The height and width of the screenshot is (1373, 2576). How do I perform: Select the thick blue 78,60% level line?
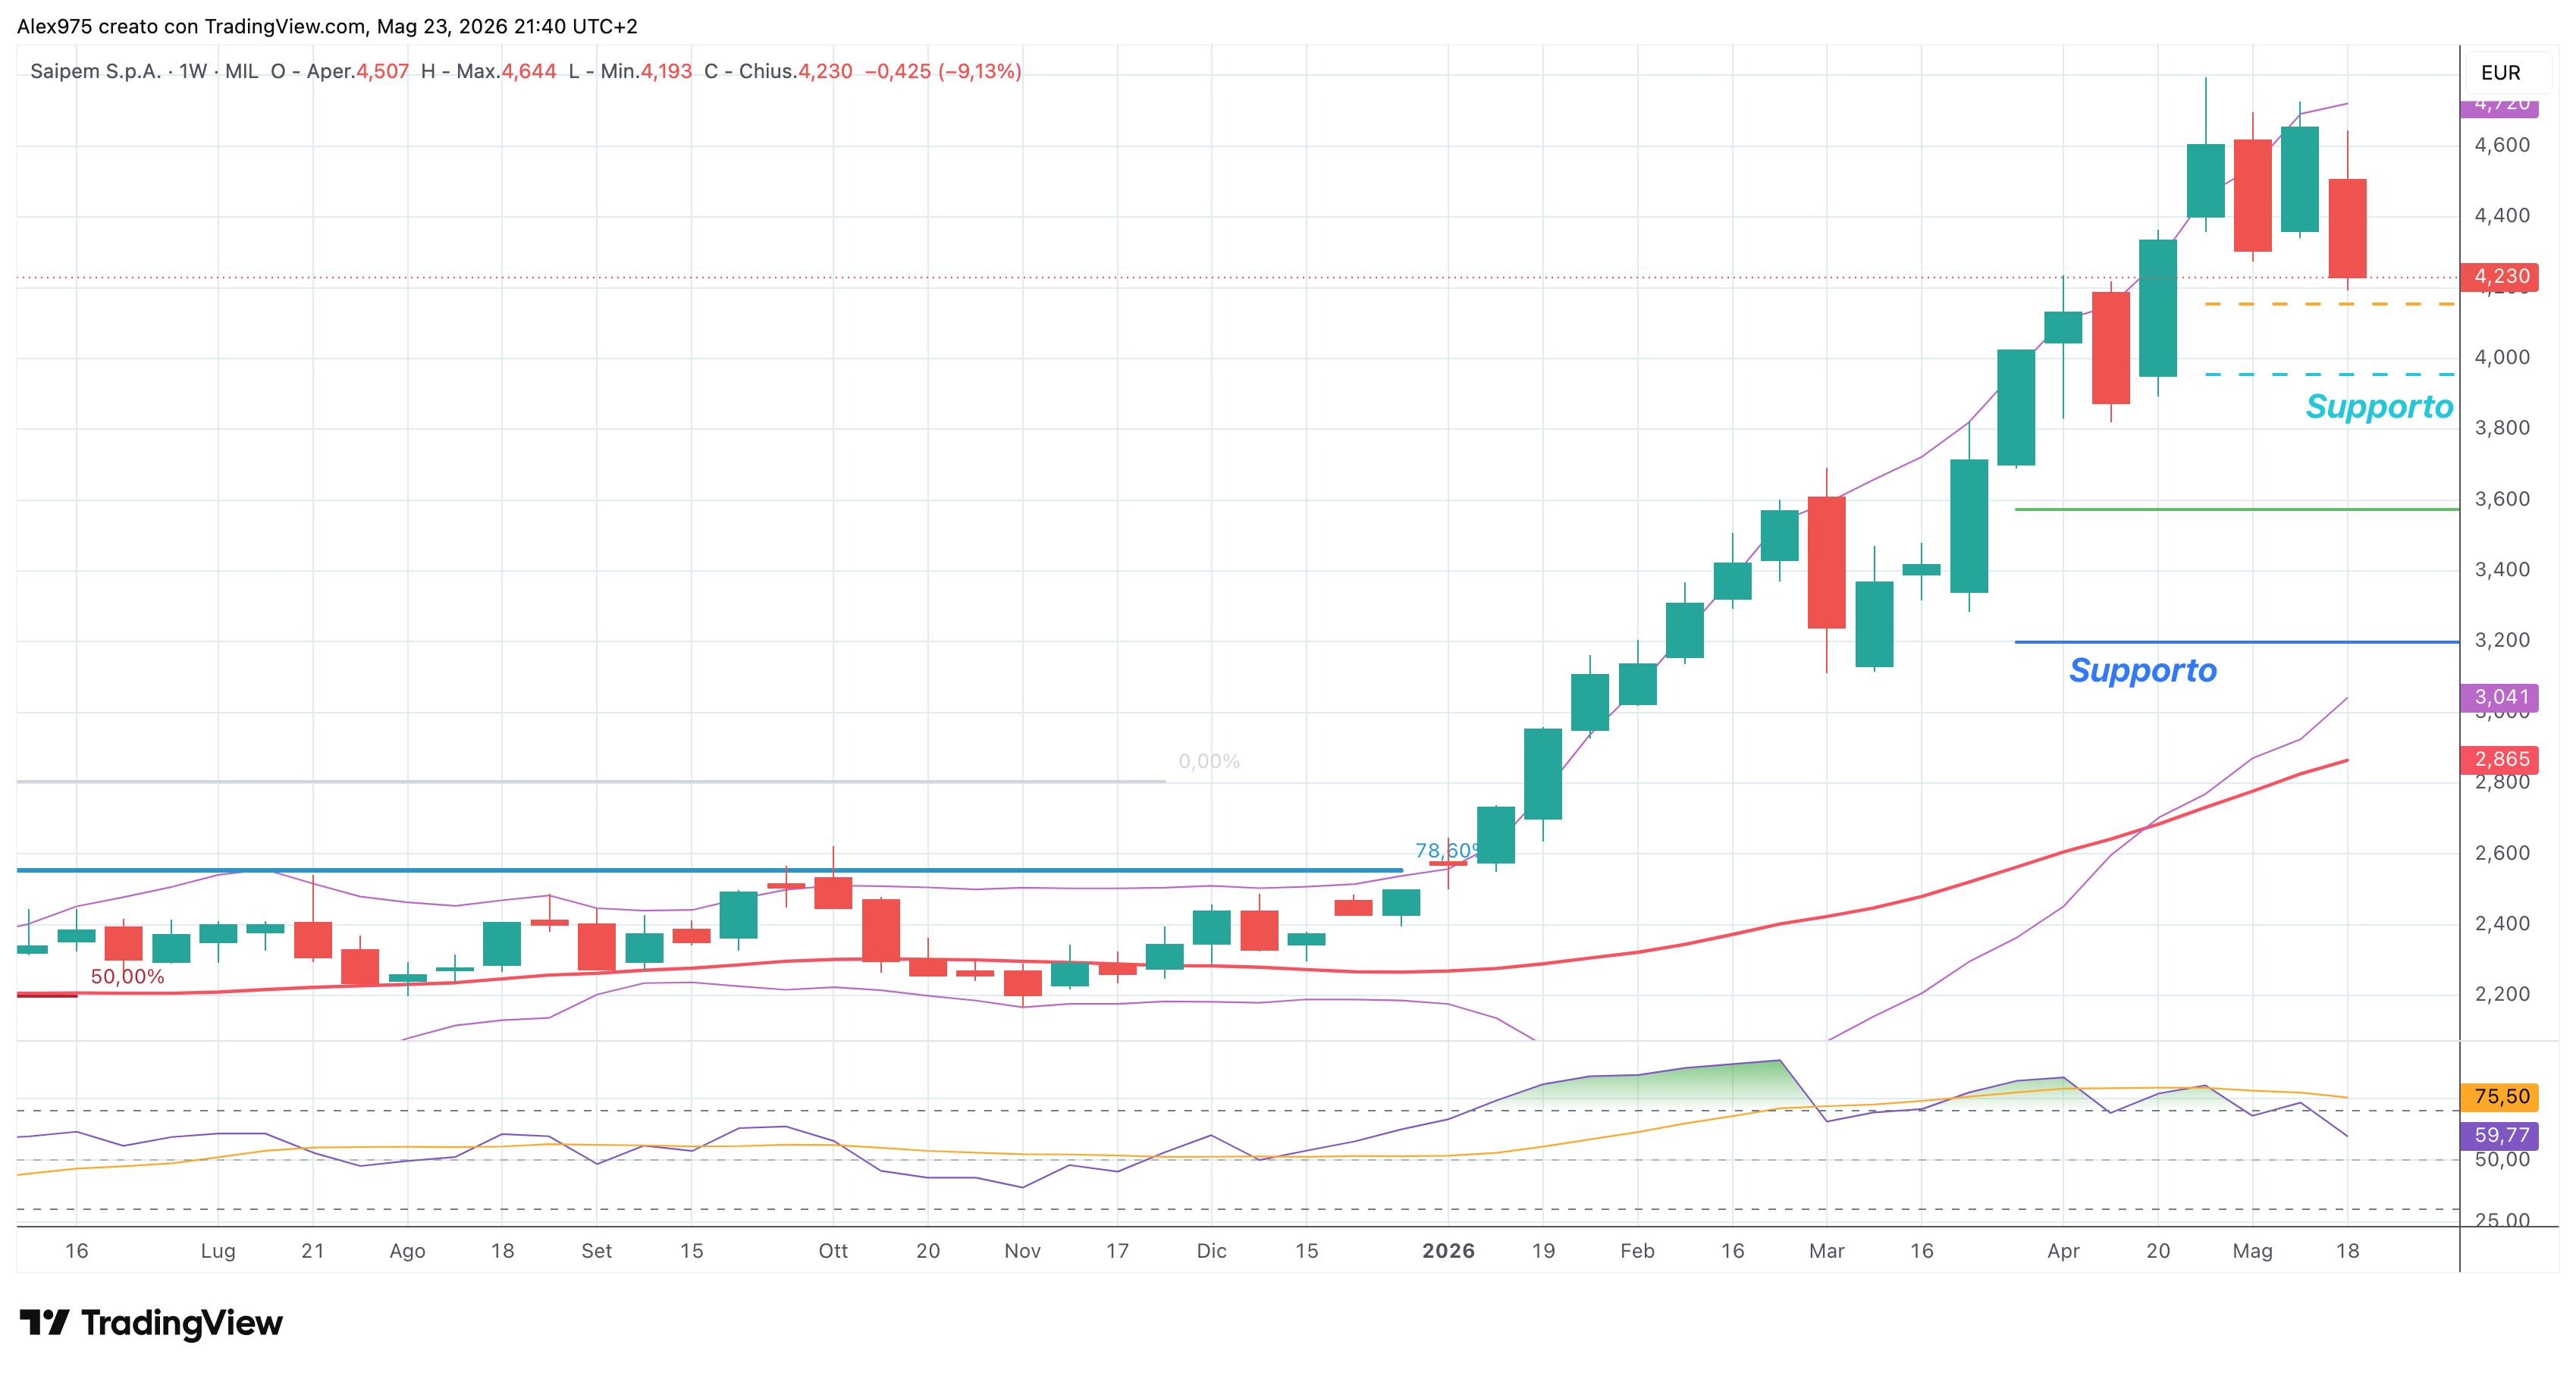tap(709, 870)
